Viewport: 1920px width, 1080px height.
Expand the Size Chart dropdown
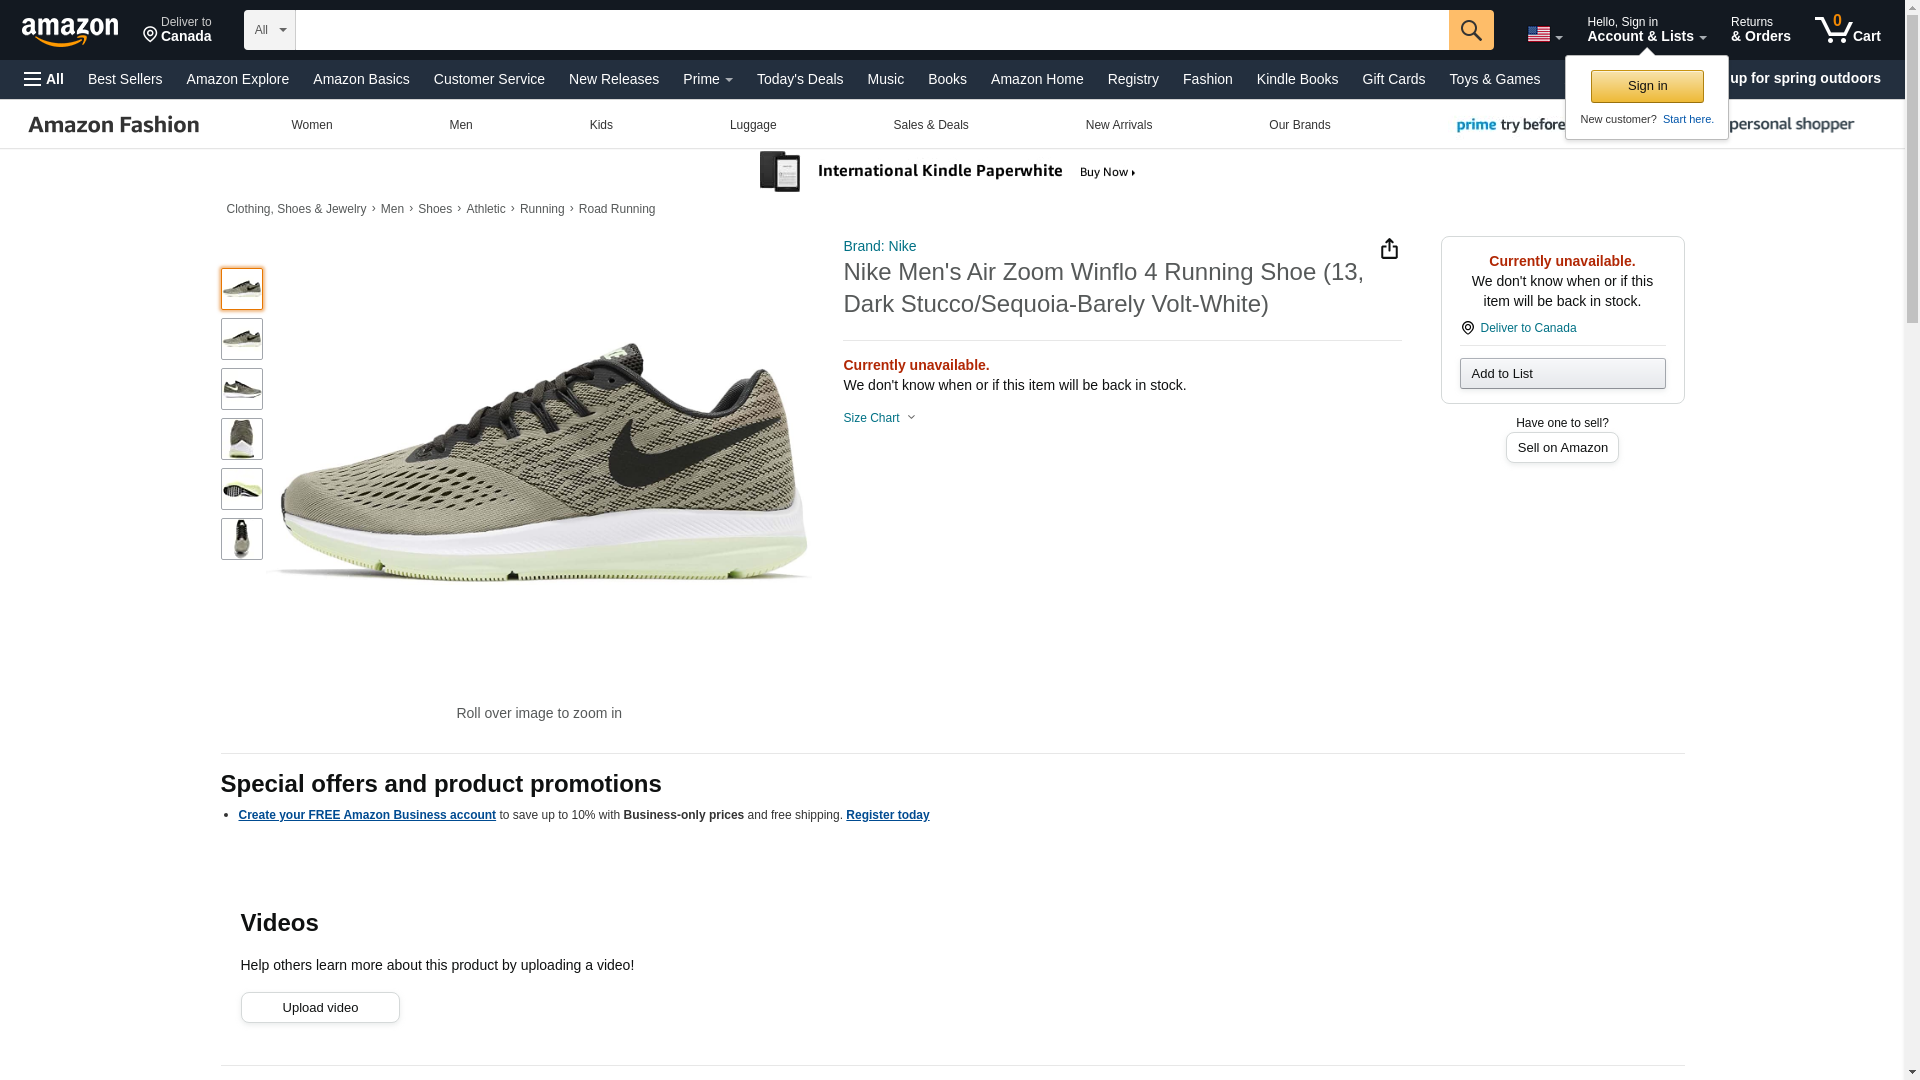click(x=879, y=418)
